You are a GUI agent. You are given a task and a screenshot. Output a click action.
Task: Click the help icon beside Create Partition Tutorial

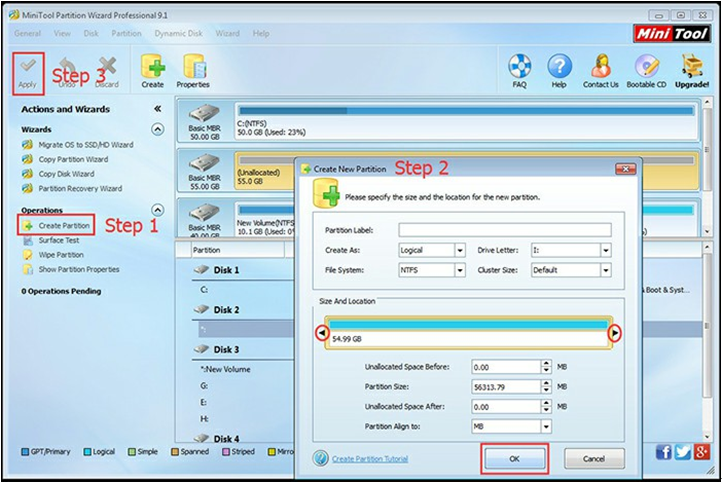point(320,458)
